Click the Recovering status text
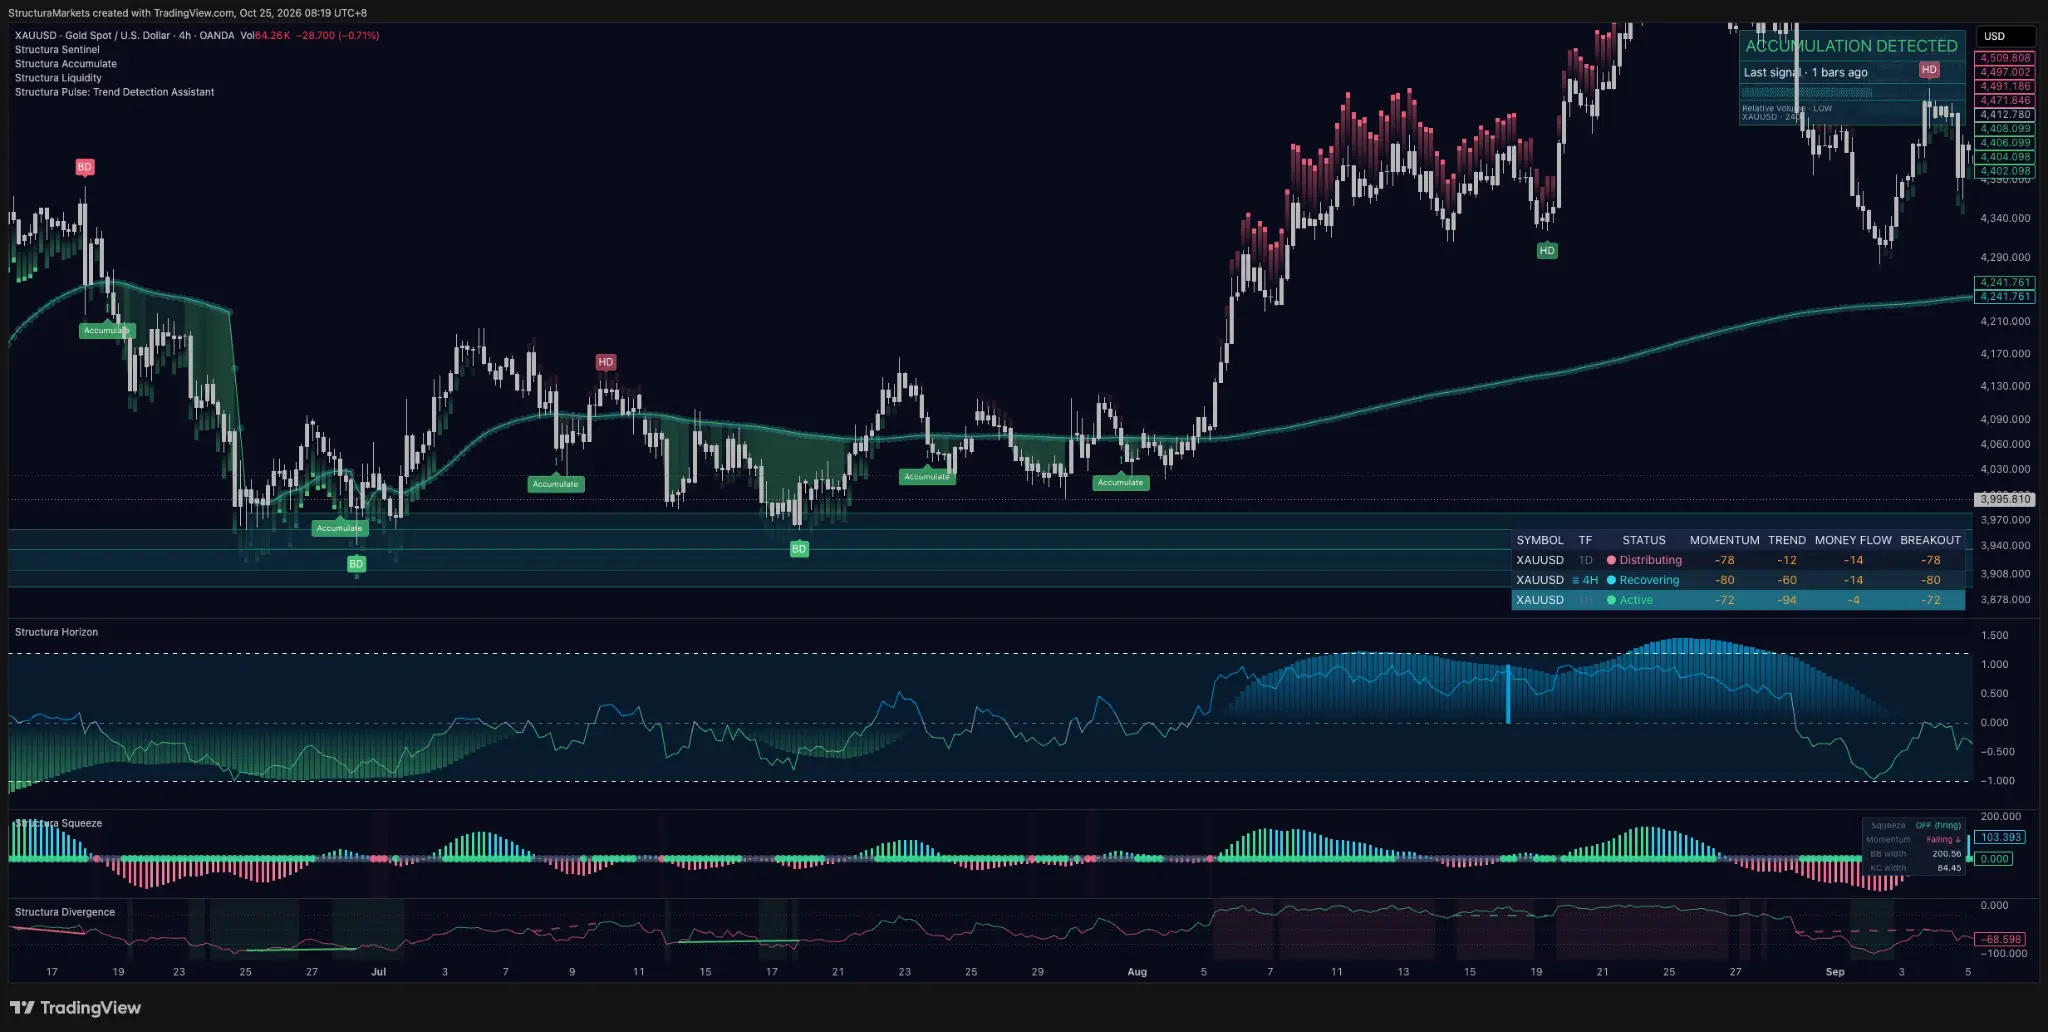Screen dimensions: 2048x1032 click(1649, 580)
